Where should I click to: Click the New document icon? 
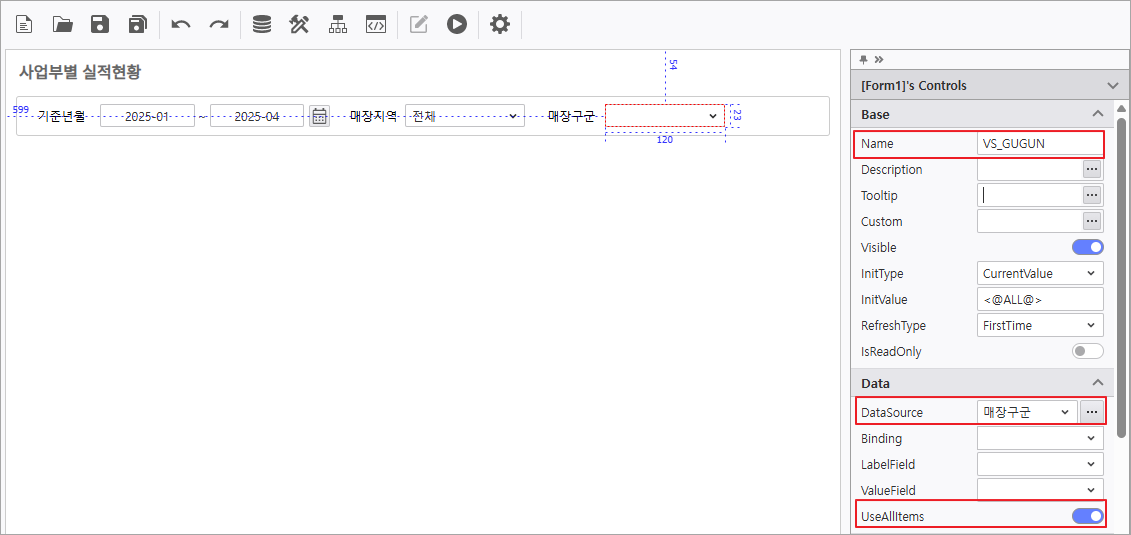pyautogui.click(x=24, y=24)
